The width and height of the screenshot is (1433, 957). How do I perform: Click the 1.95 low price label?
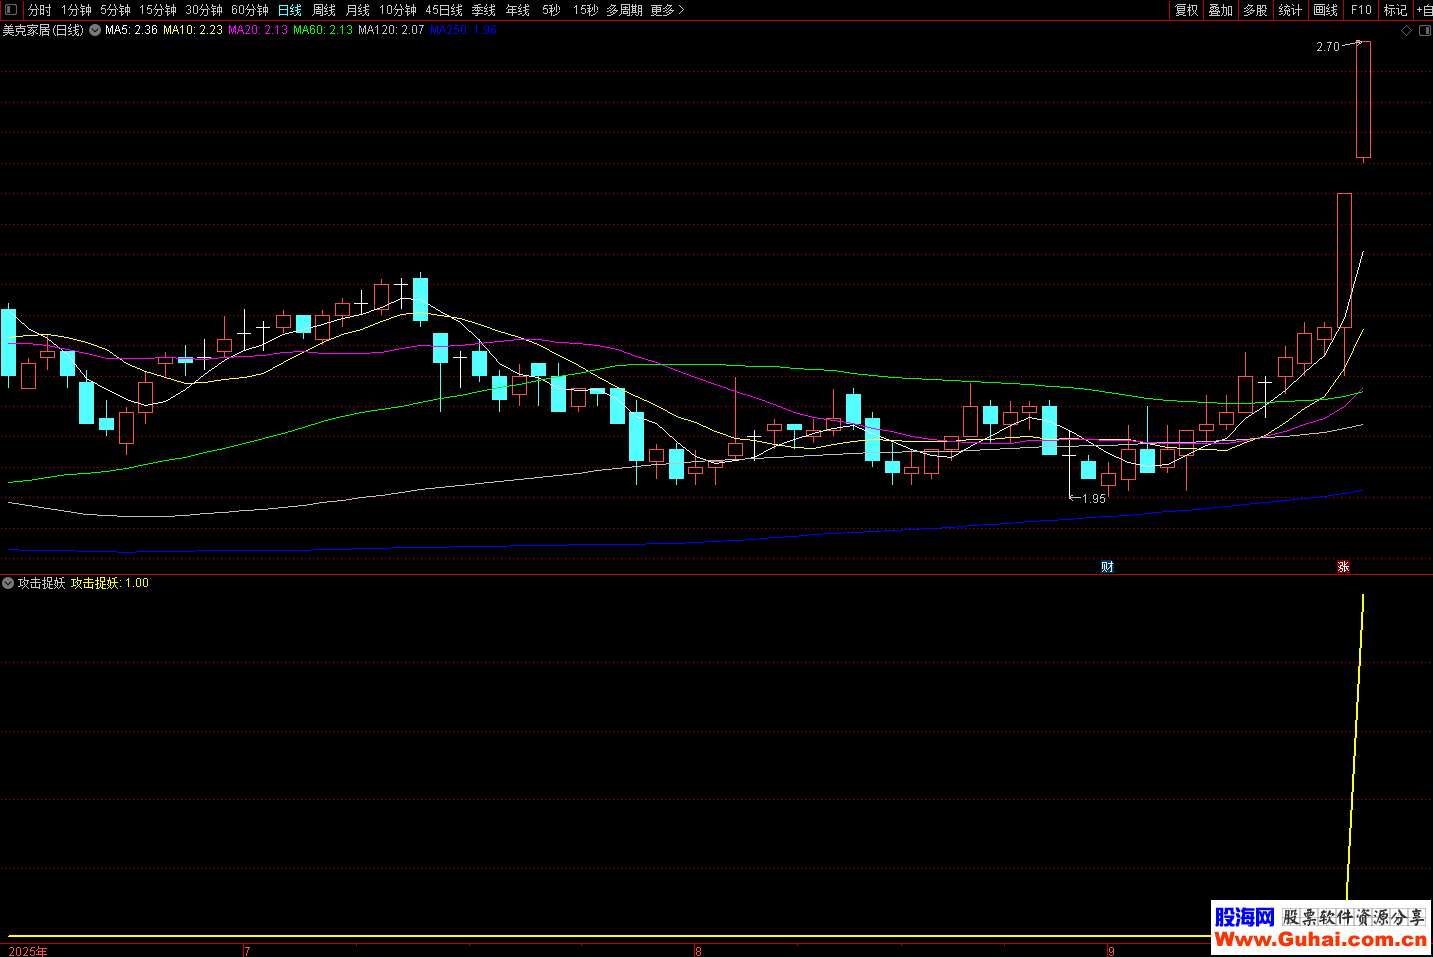pyautogui.click(x=1094, y=498)
